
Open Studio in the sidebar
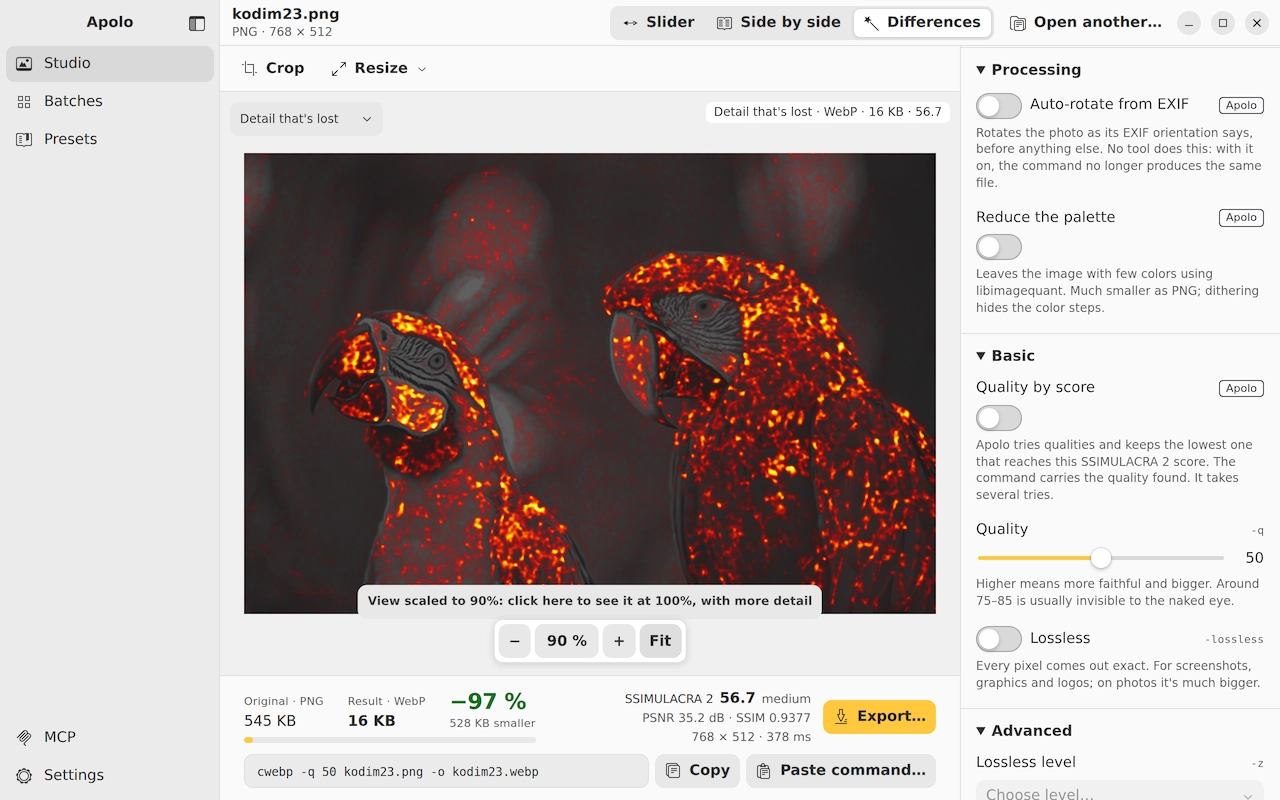pyautogui.click(x=110, y=63)
